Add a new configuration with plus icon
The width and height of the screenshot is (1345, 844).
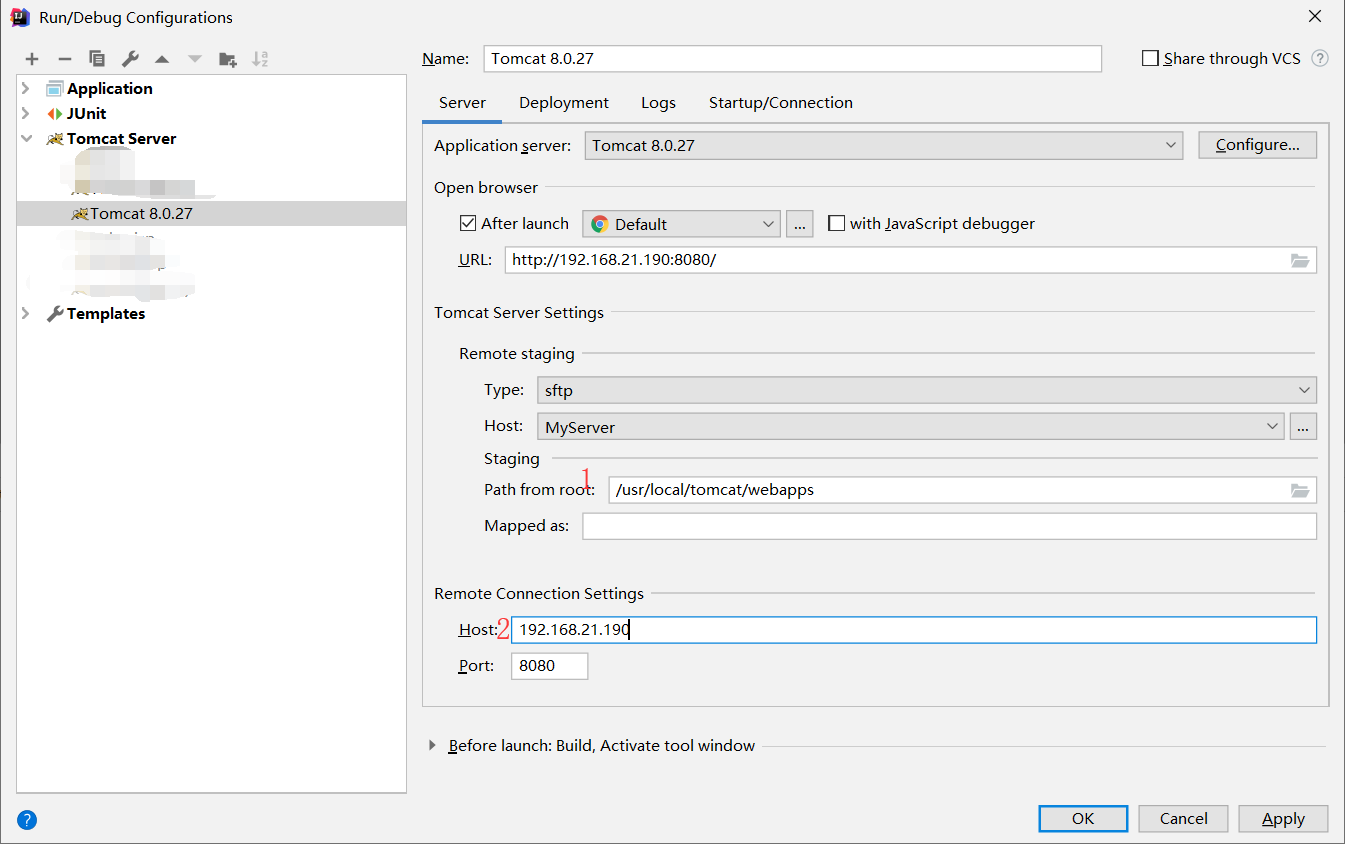32,59
